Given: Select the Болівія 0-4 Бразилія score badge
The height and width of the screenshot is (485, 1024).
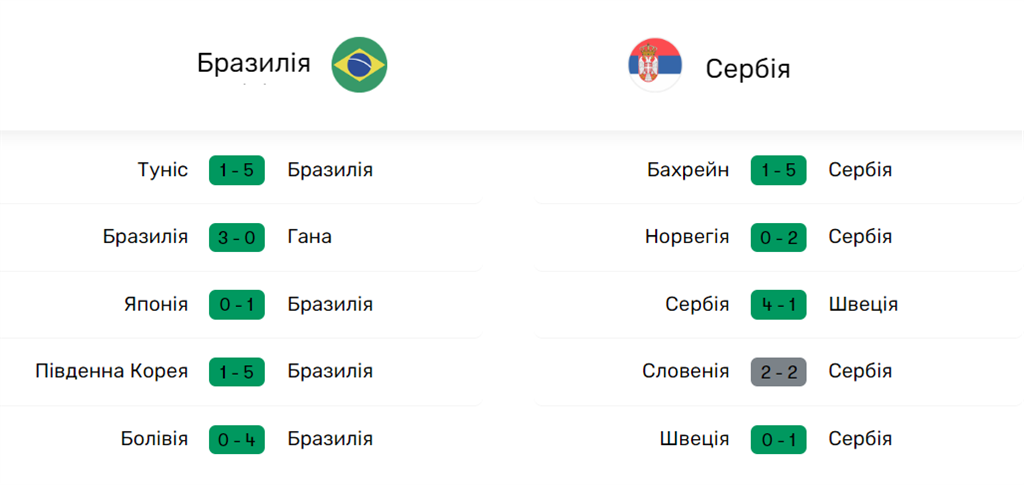Looking at the screenshot, I should (236, 439).
